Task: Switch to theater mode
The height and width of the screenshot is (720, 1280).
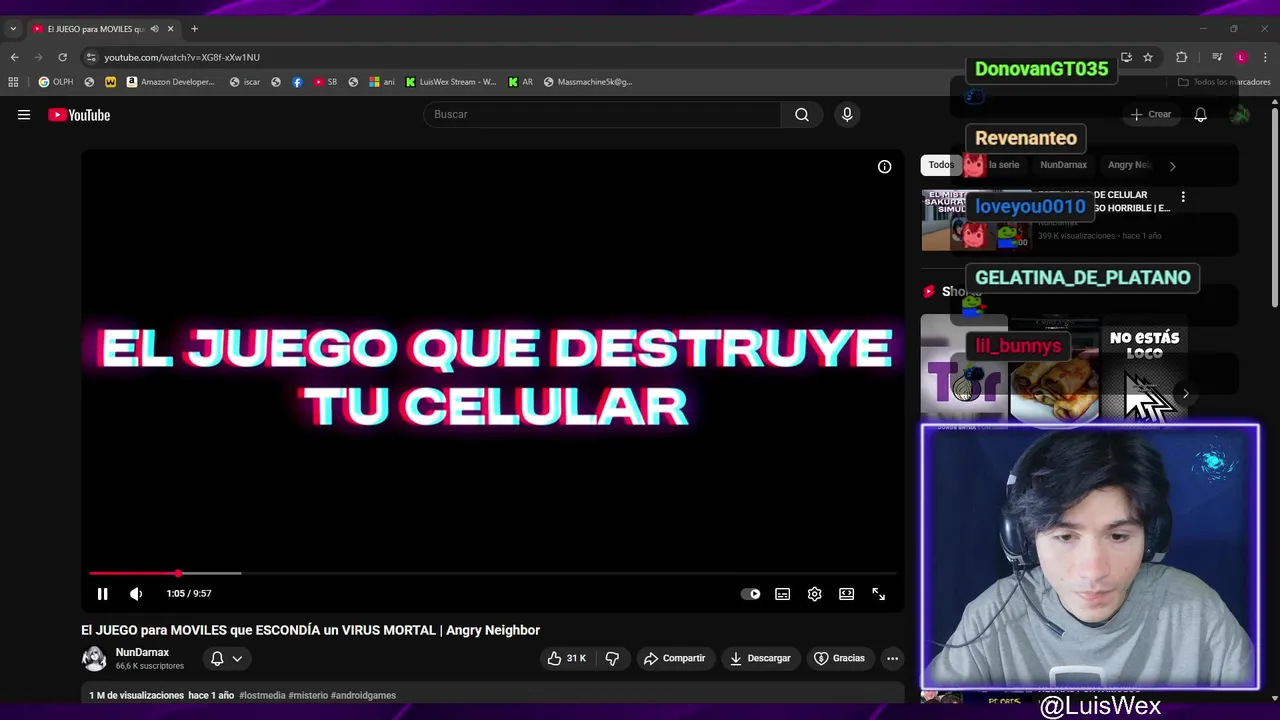Action: pos(846,594)
